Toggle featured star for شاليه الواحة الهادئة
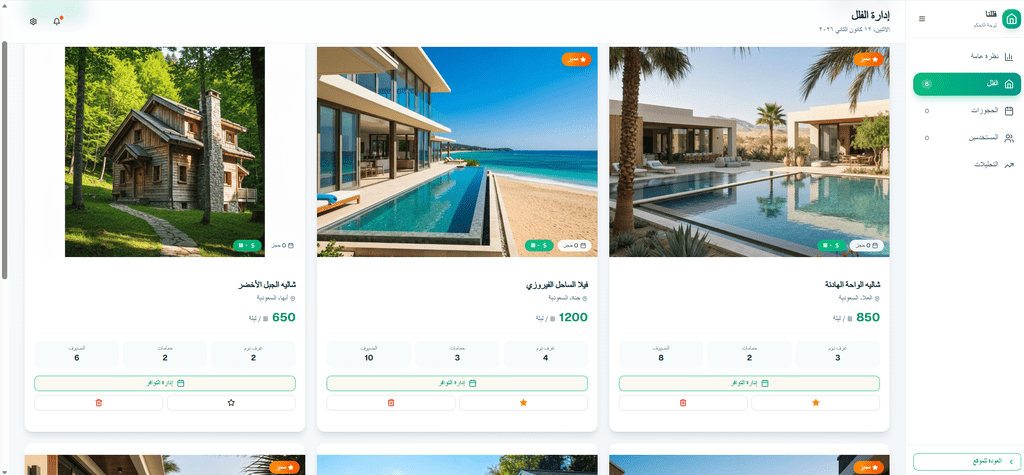The image size is (1024, 475). (x=816, y=403)
